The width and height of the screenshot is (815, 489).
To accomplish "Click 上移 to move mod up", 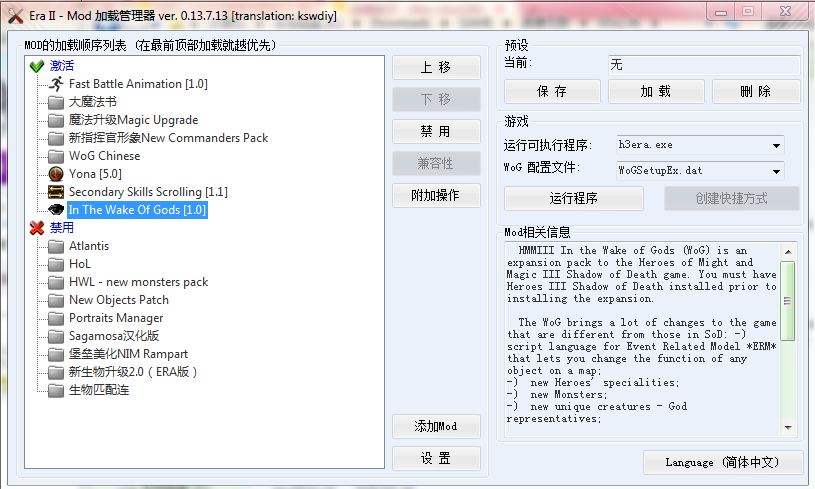I will 436,68.
